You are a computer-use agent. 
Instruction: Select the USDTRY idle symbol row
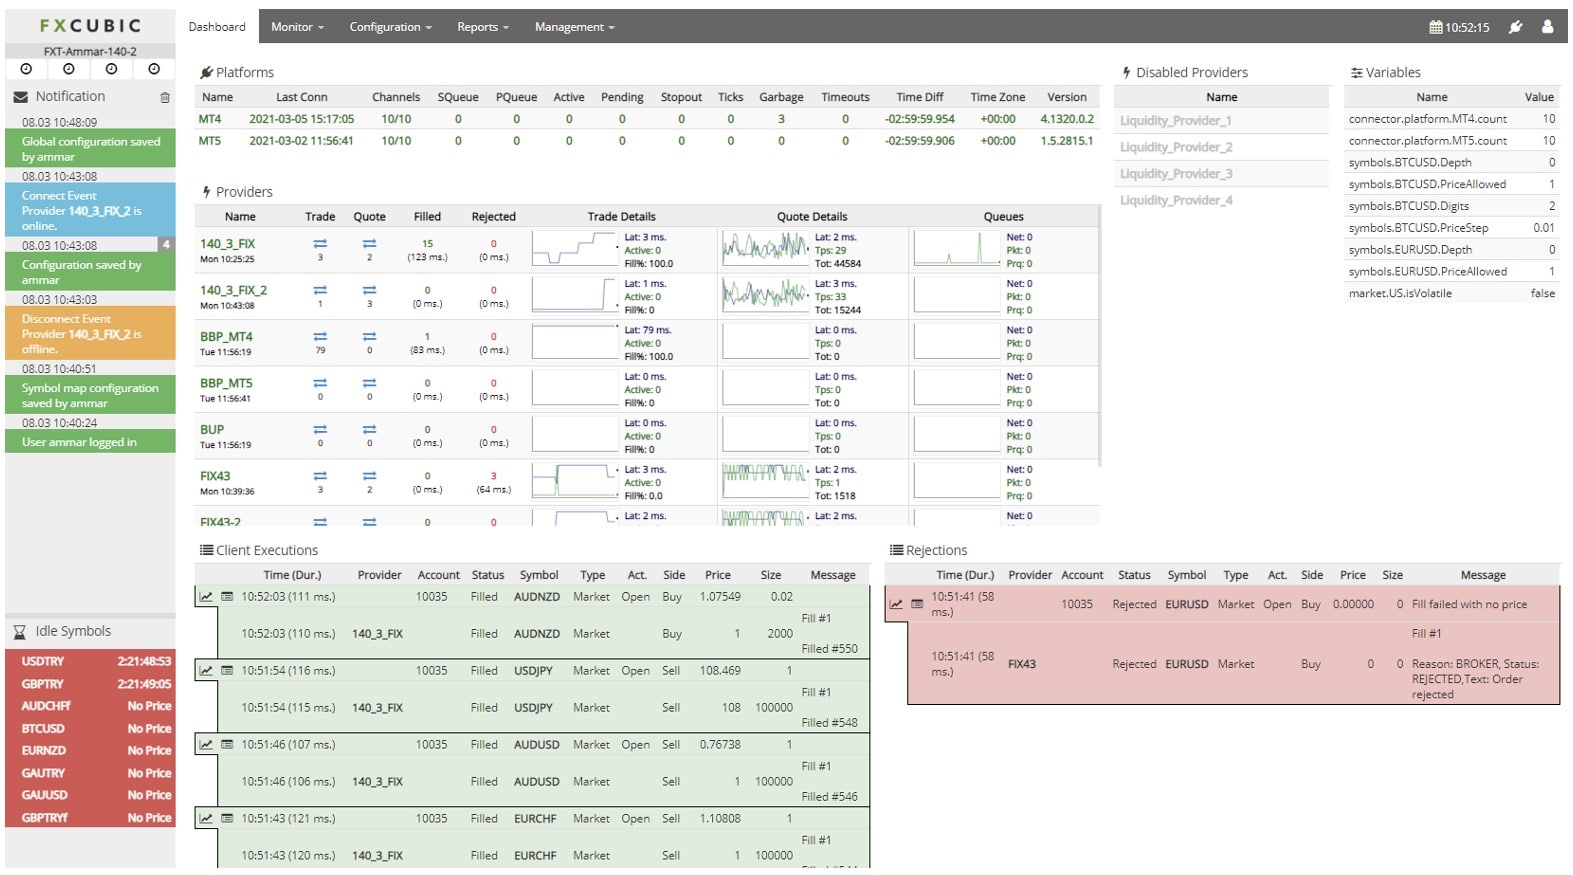tap(90, 661)
